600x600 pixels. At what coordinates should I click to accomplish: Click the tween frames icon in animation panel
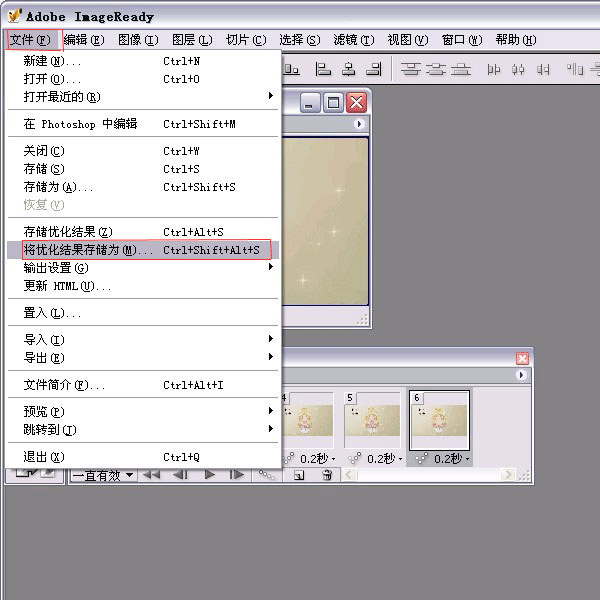(x=268, y=476)
